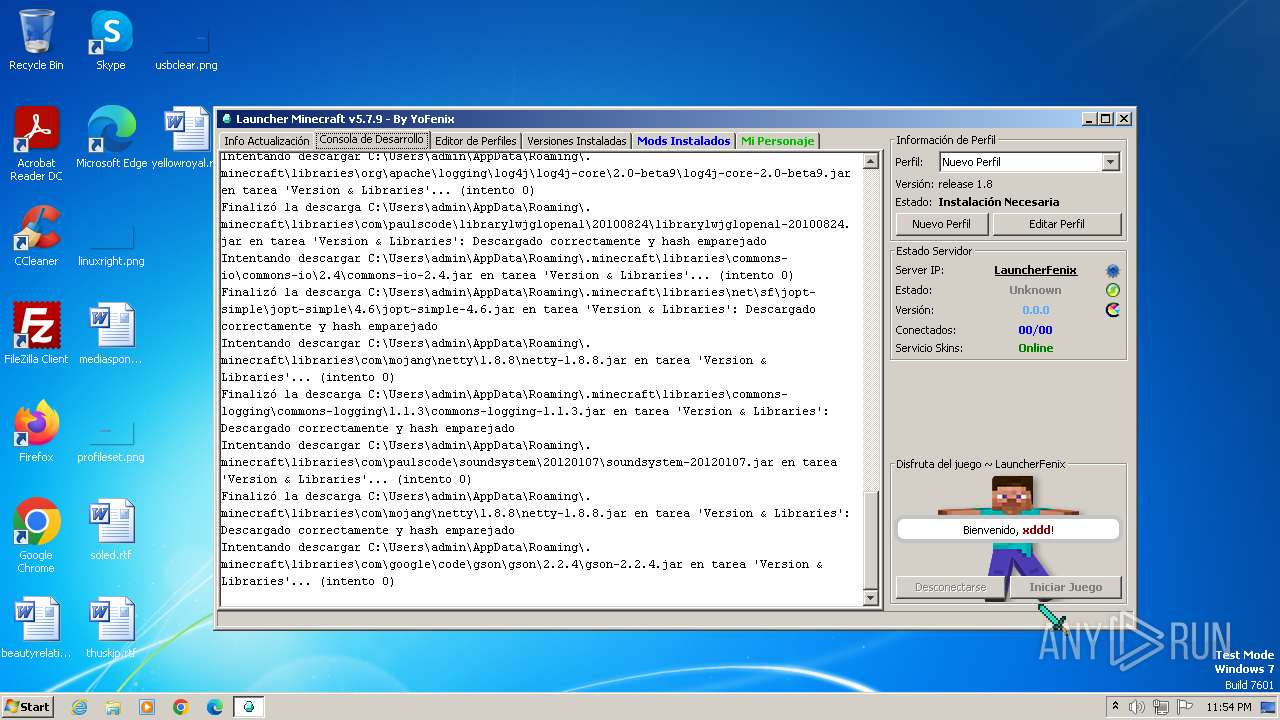The height and width of the screenshot is (720, 1280).
Task: Open CCleaner desktop shortcut
Action: coord(36,236)
